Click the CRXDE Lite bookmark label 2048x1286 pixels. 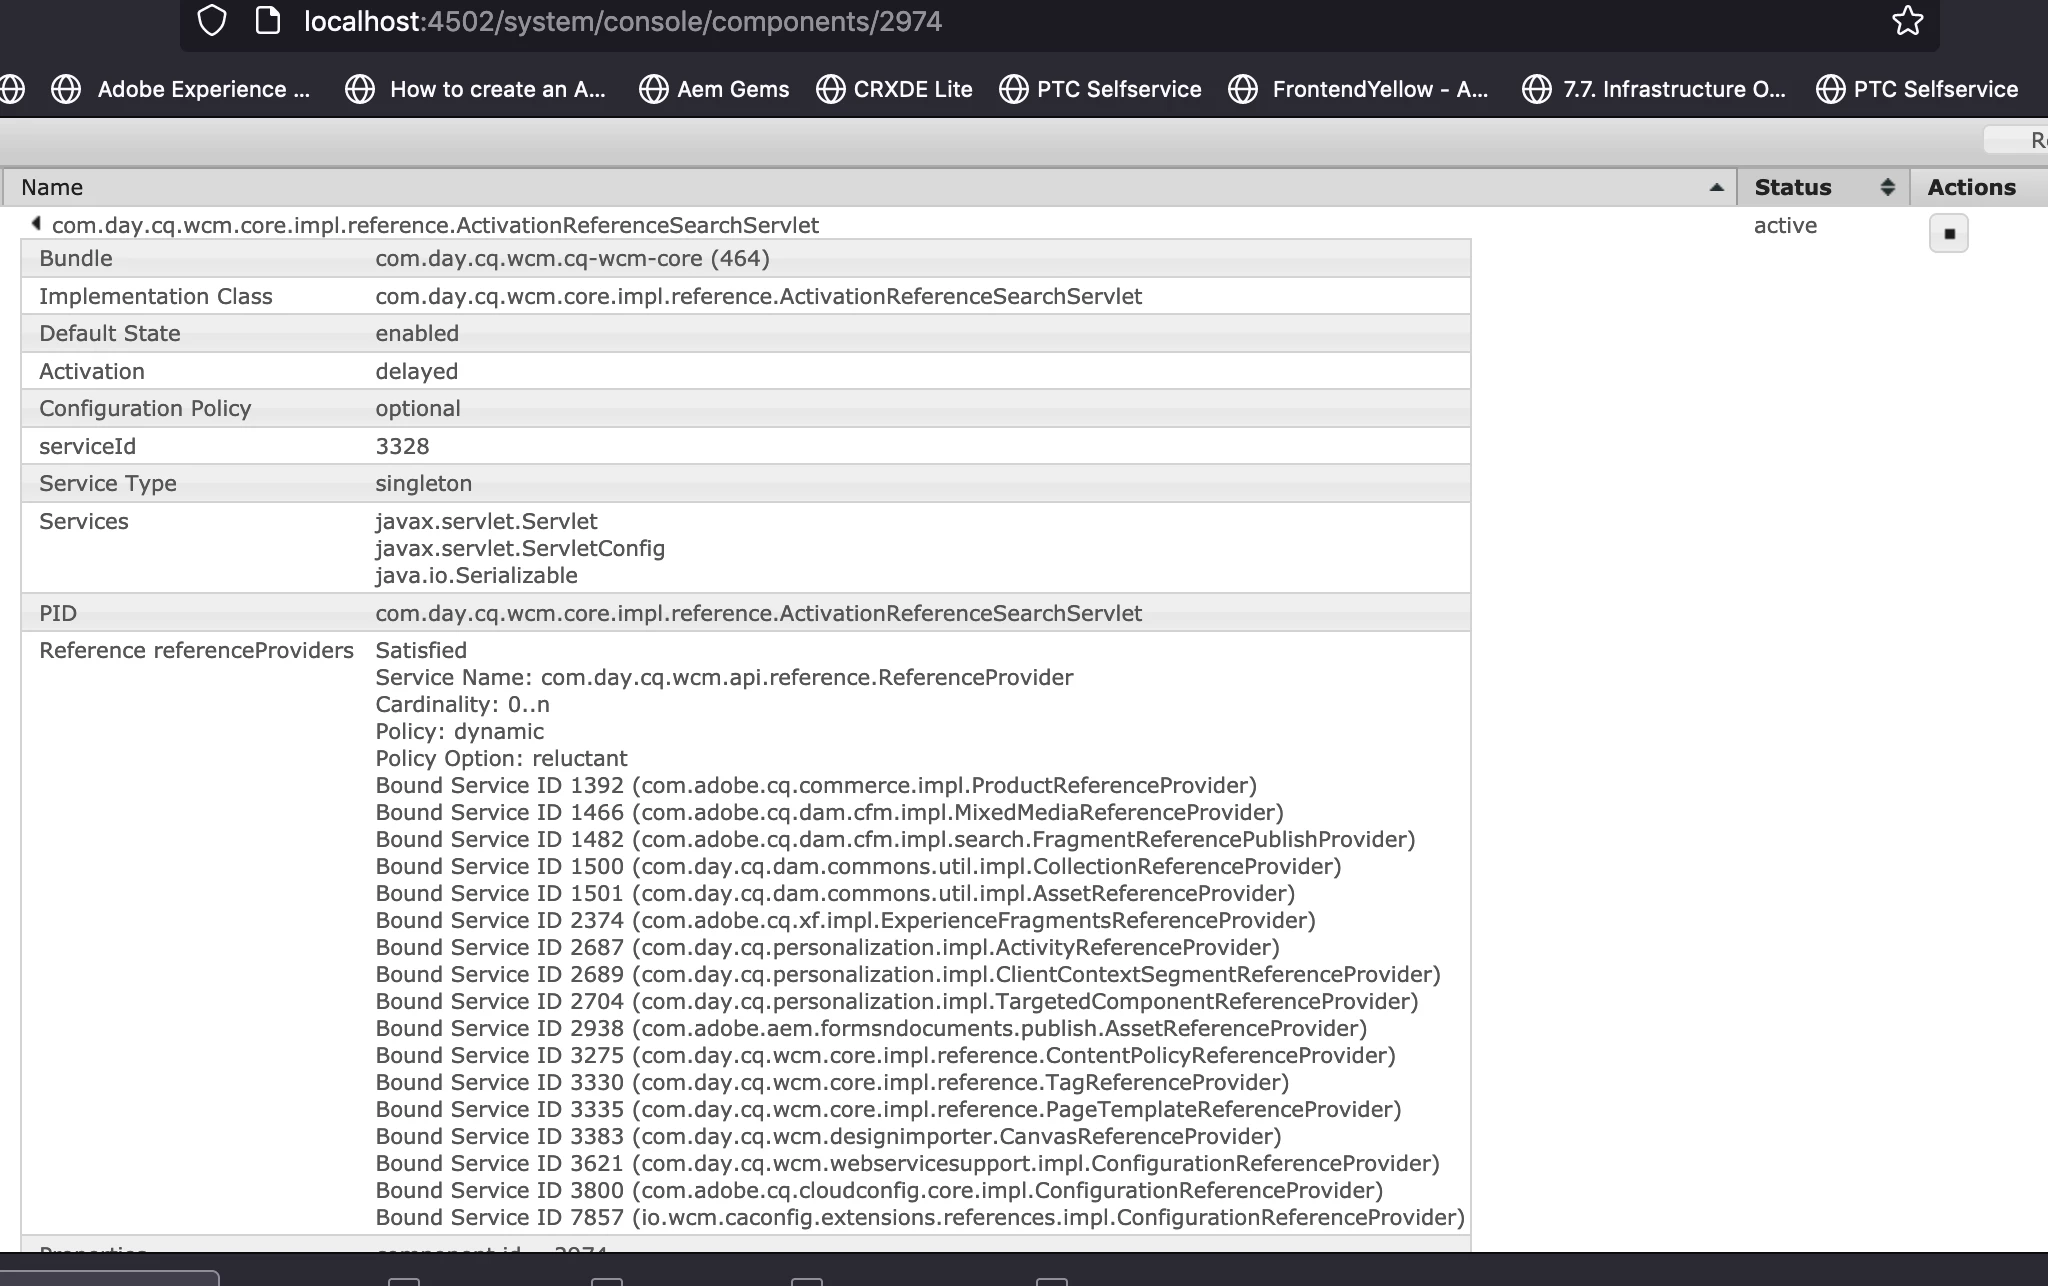click(912, 89)
